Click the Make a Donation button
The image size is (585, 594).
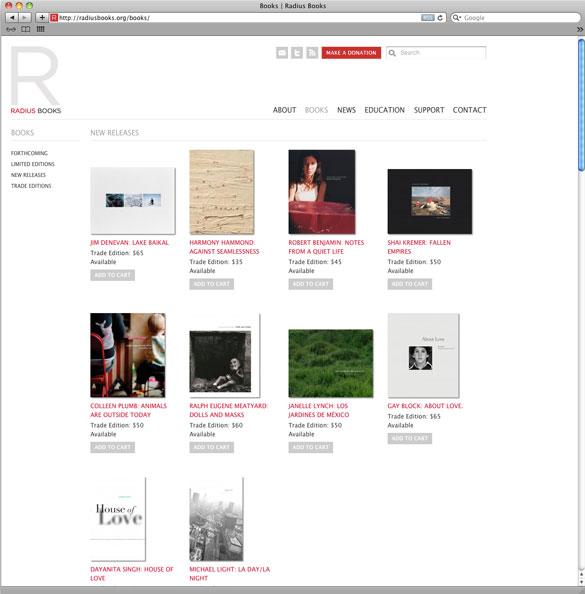click(x=351, y=53)
